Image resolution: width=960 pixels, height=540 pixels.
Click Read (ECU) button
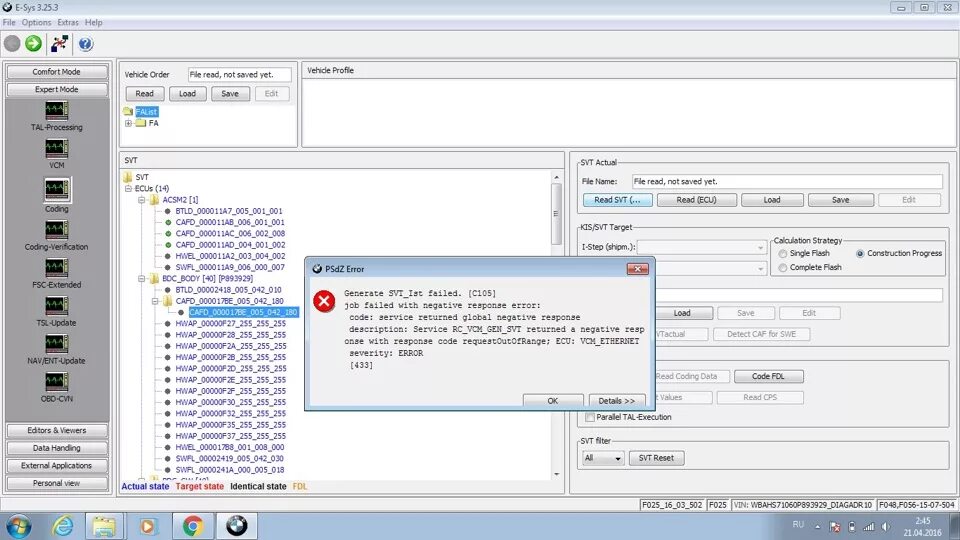pyautogui.click(x=696, y=200)
